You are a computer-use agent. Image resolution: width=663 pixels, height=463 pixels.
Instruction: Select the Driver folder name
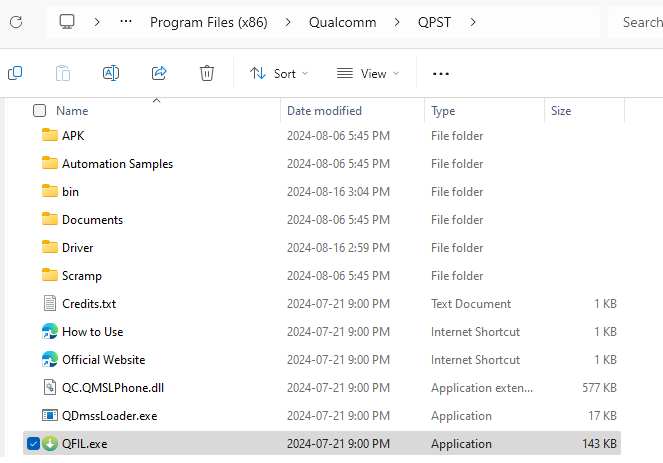tap(77, 247)
